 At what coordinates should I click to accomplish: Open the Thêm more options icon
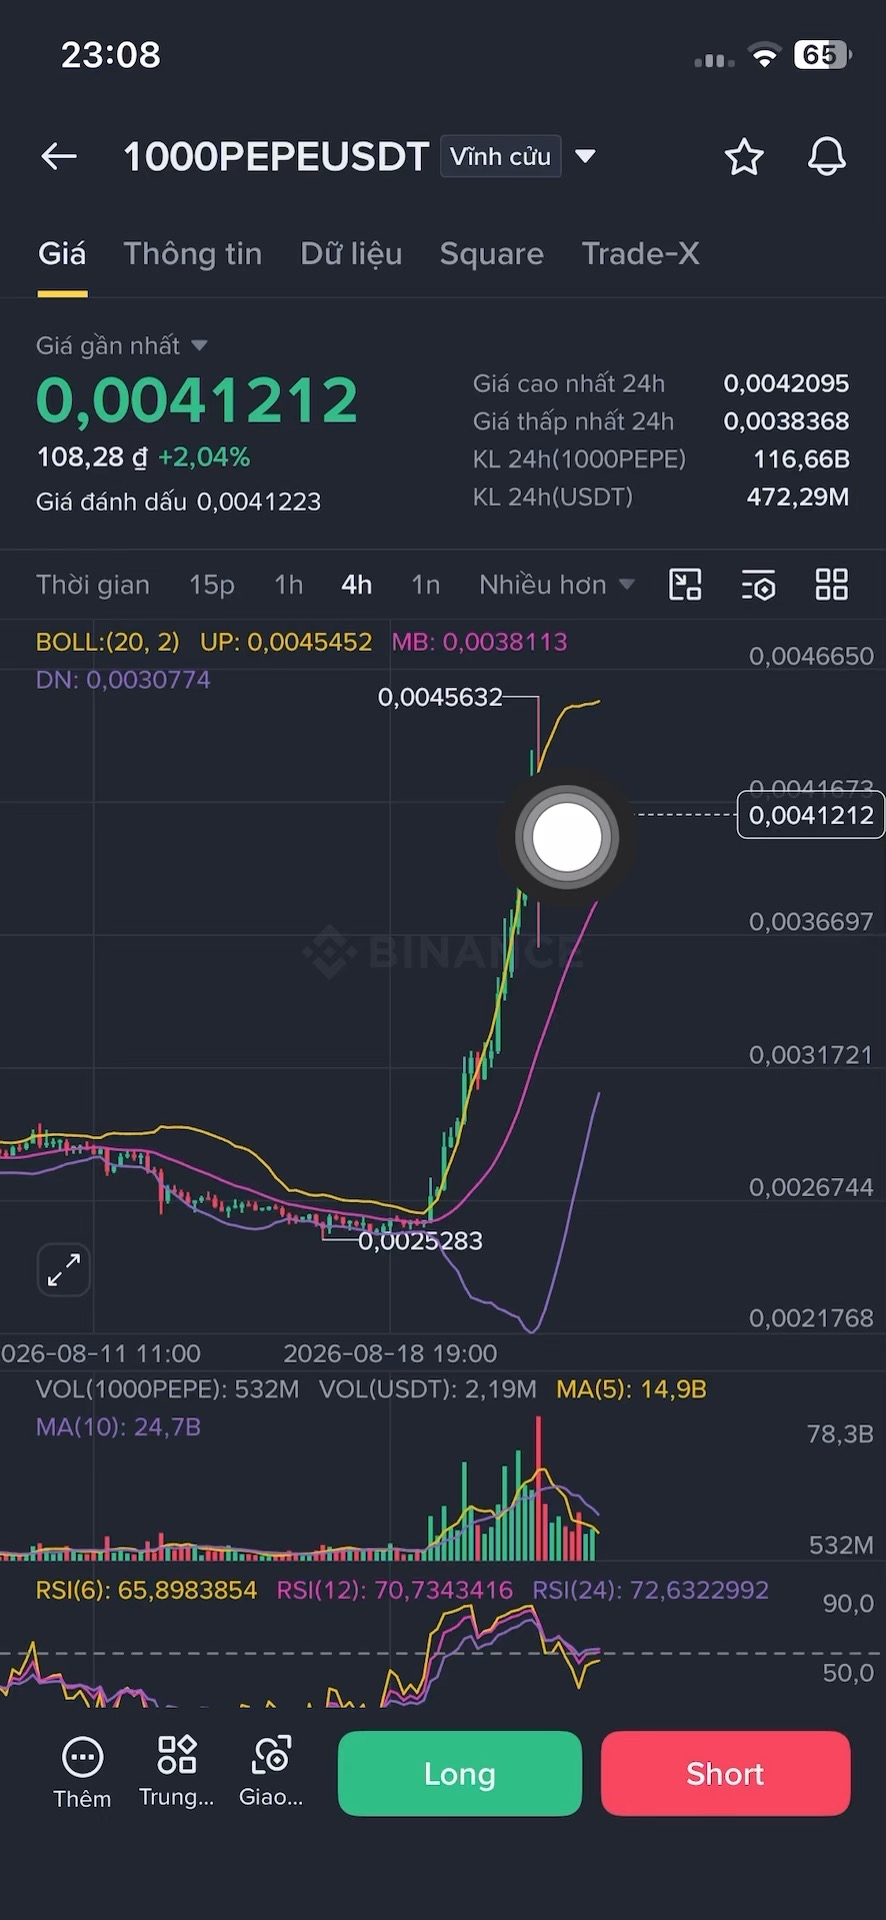point(82,1773)
